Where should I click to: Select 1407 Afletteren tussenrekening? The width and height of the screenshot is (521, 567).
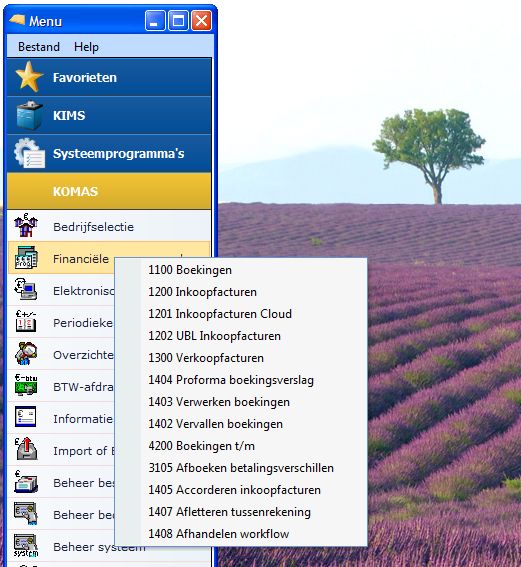coord(241,512)
